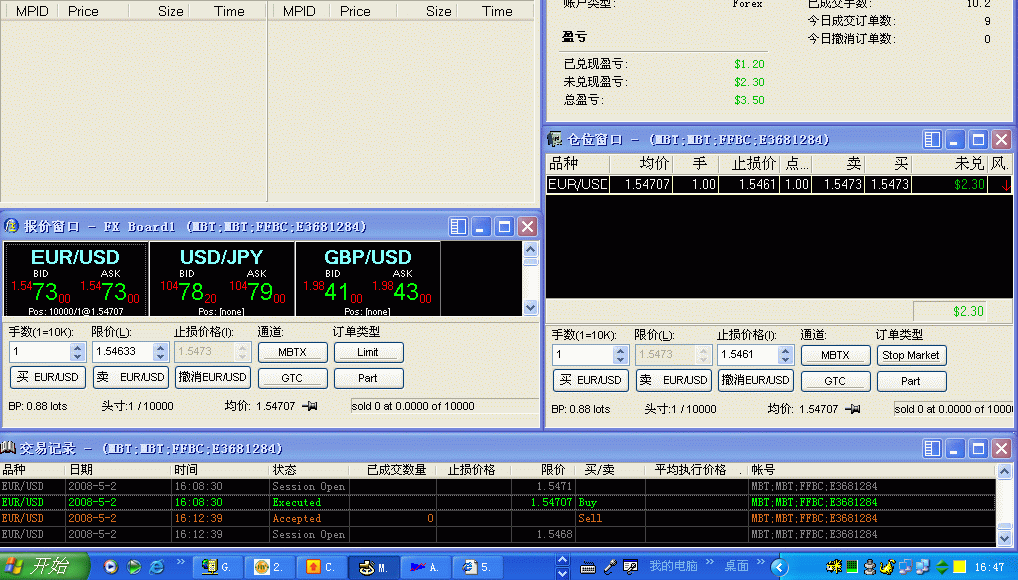
Task: Click 卖 EUR/USD sell button in the quote window
Action: tap(130, 377)
